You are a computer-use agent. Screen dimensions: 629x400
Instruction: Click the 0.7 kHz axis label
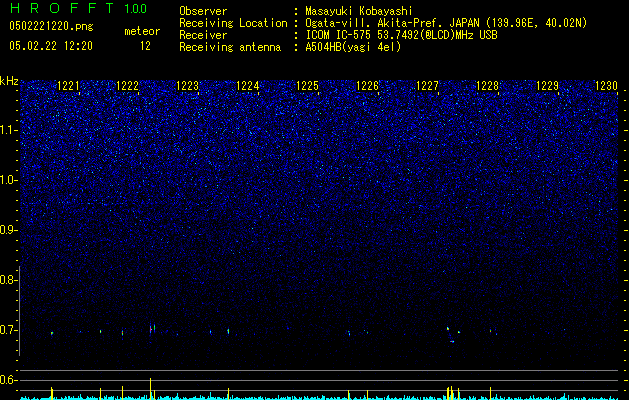tap(8, 330)
